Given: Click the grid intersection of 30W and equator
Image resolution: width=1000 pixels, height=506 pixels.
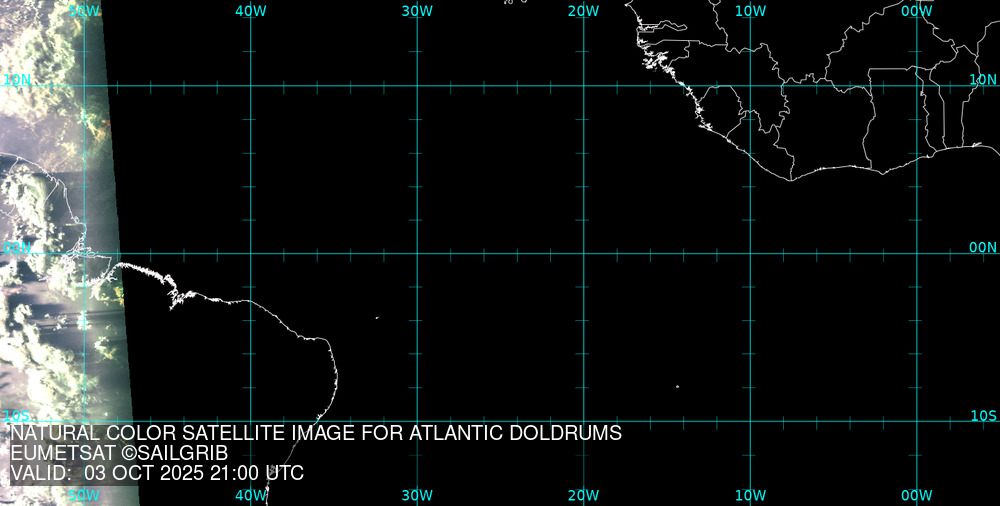Looking at the screenshot, I should coord(417,253).
